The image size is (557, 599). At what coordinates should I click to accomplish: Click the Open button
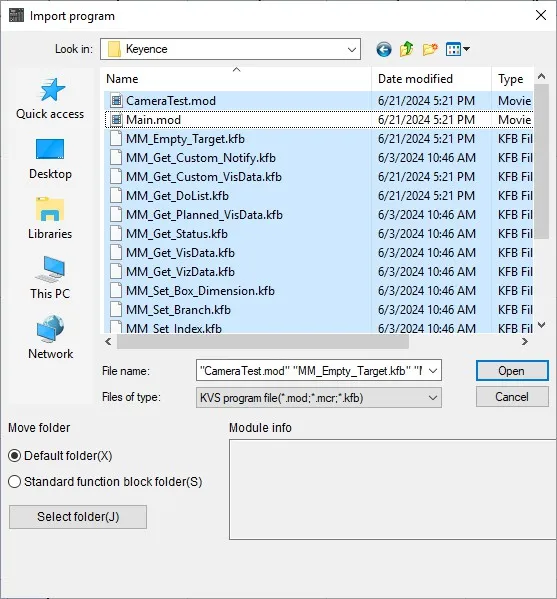tap(512, 371)
